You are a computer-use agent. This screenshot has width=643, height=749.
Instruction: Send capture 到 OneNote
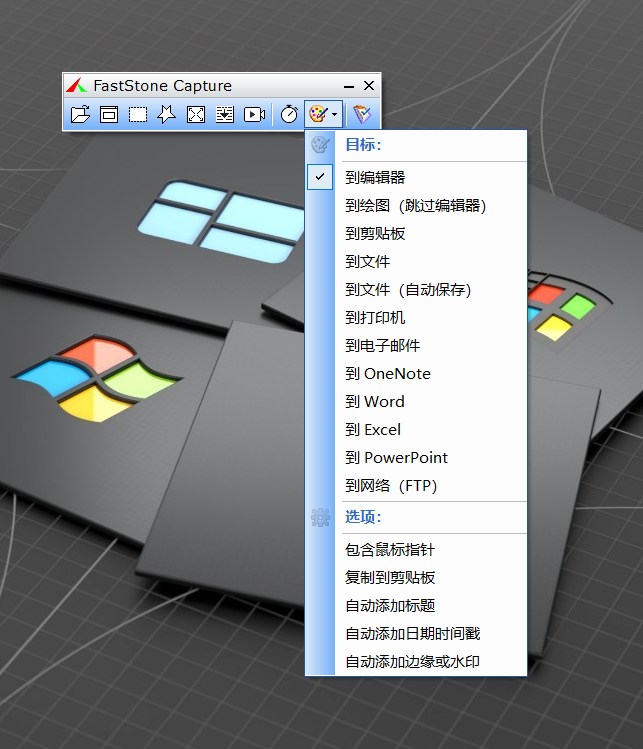click(x=416, y=374)
